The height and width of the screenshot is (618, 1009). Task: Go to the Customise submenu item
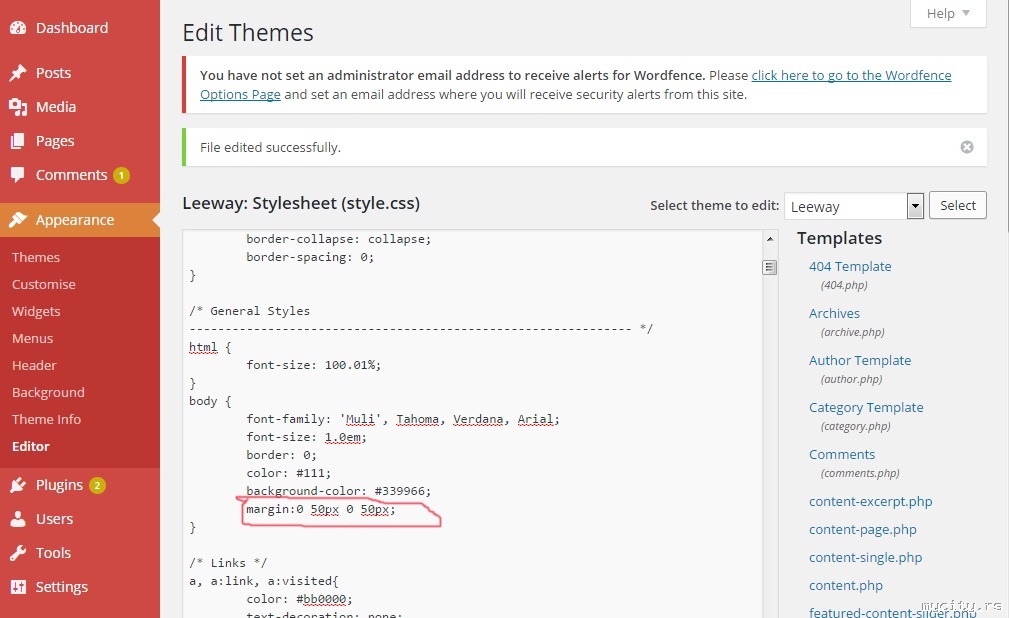[44, 284]
